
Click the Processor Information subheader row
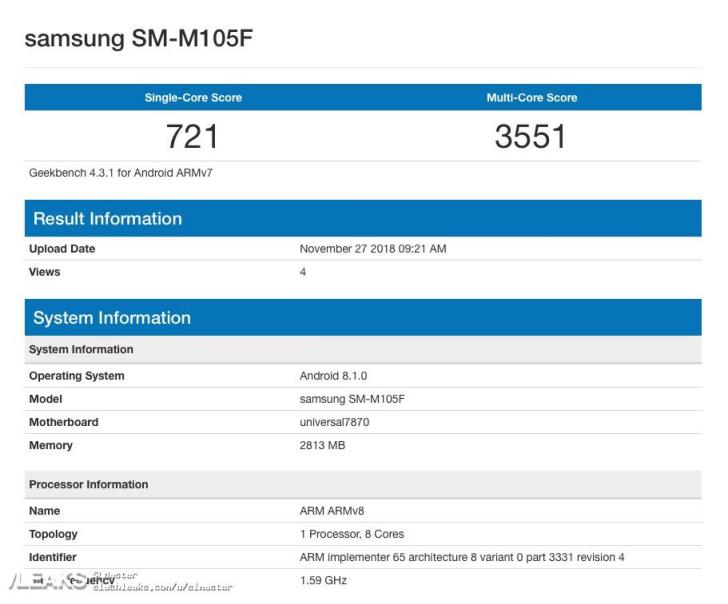coord(363,485)
